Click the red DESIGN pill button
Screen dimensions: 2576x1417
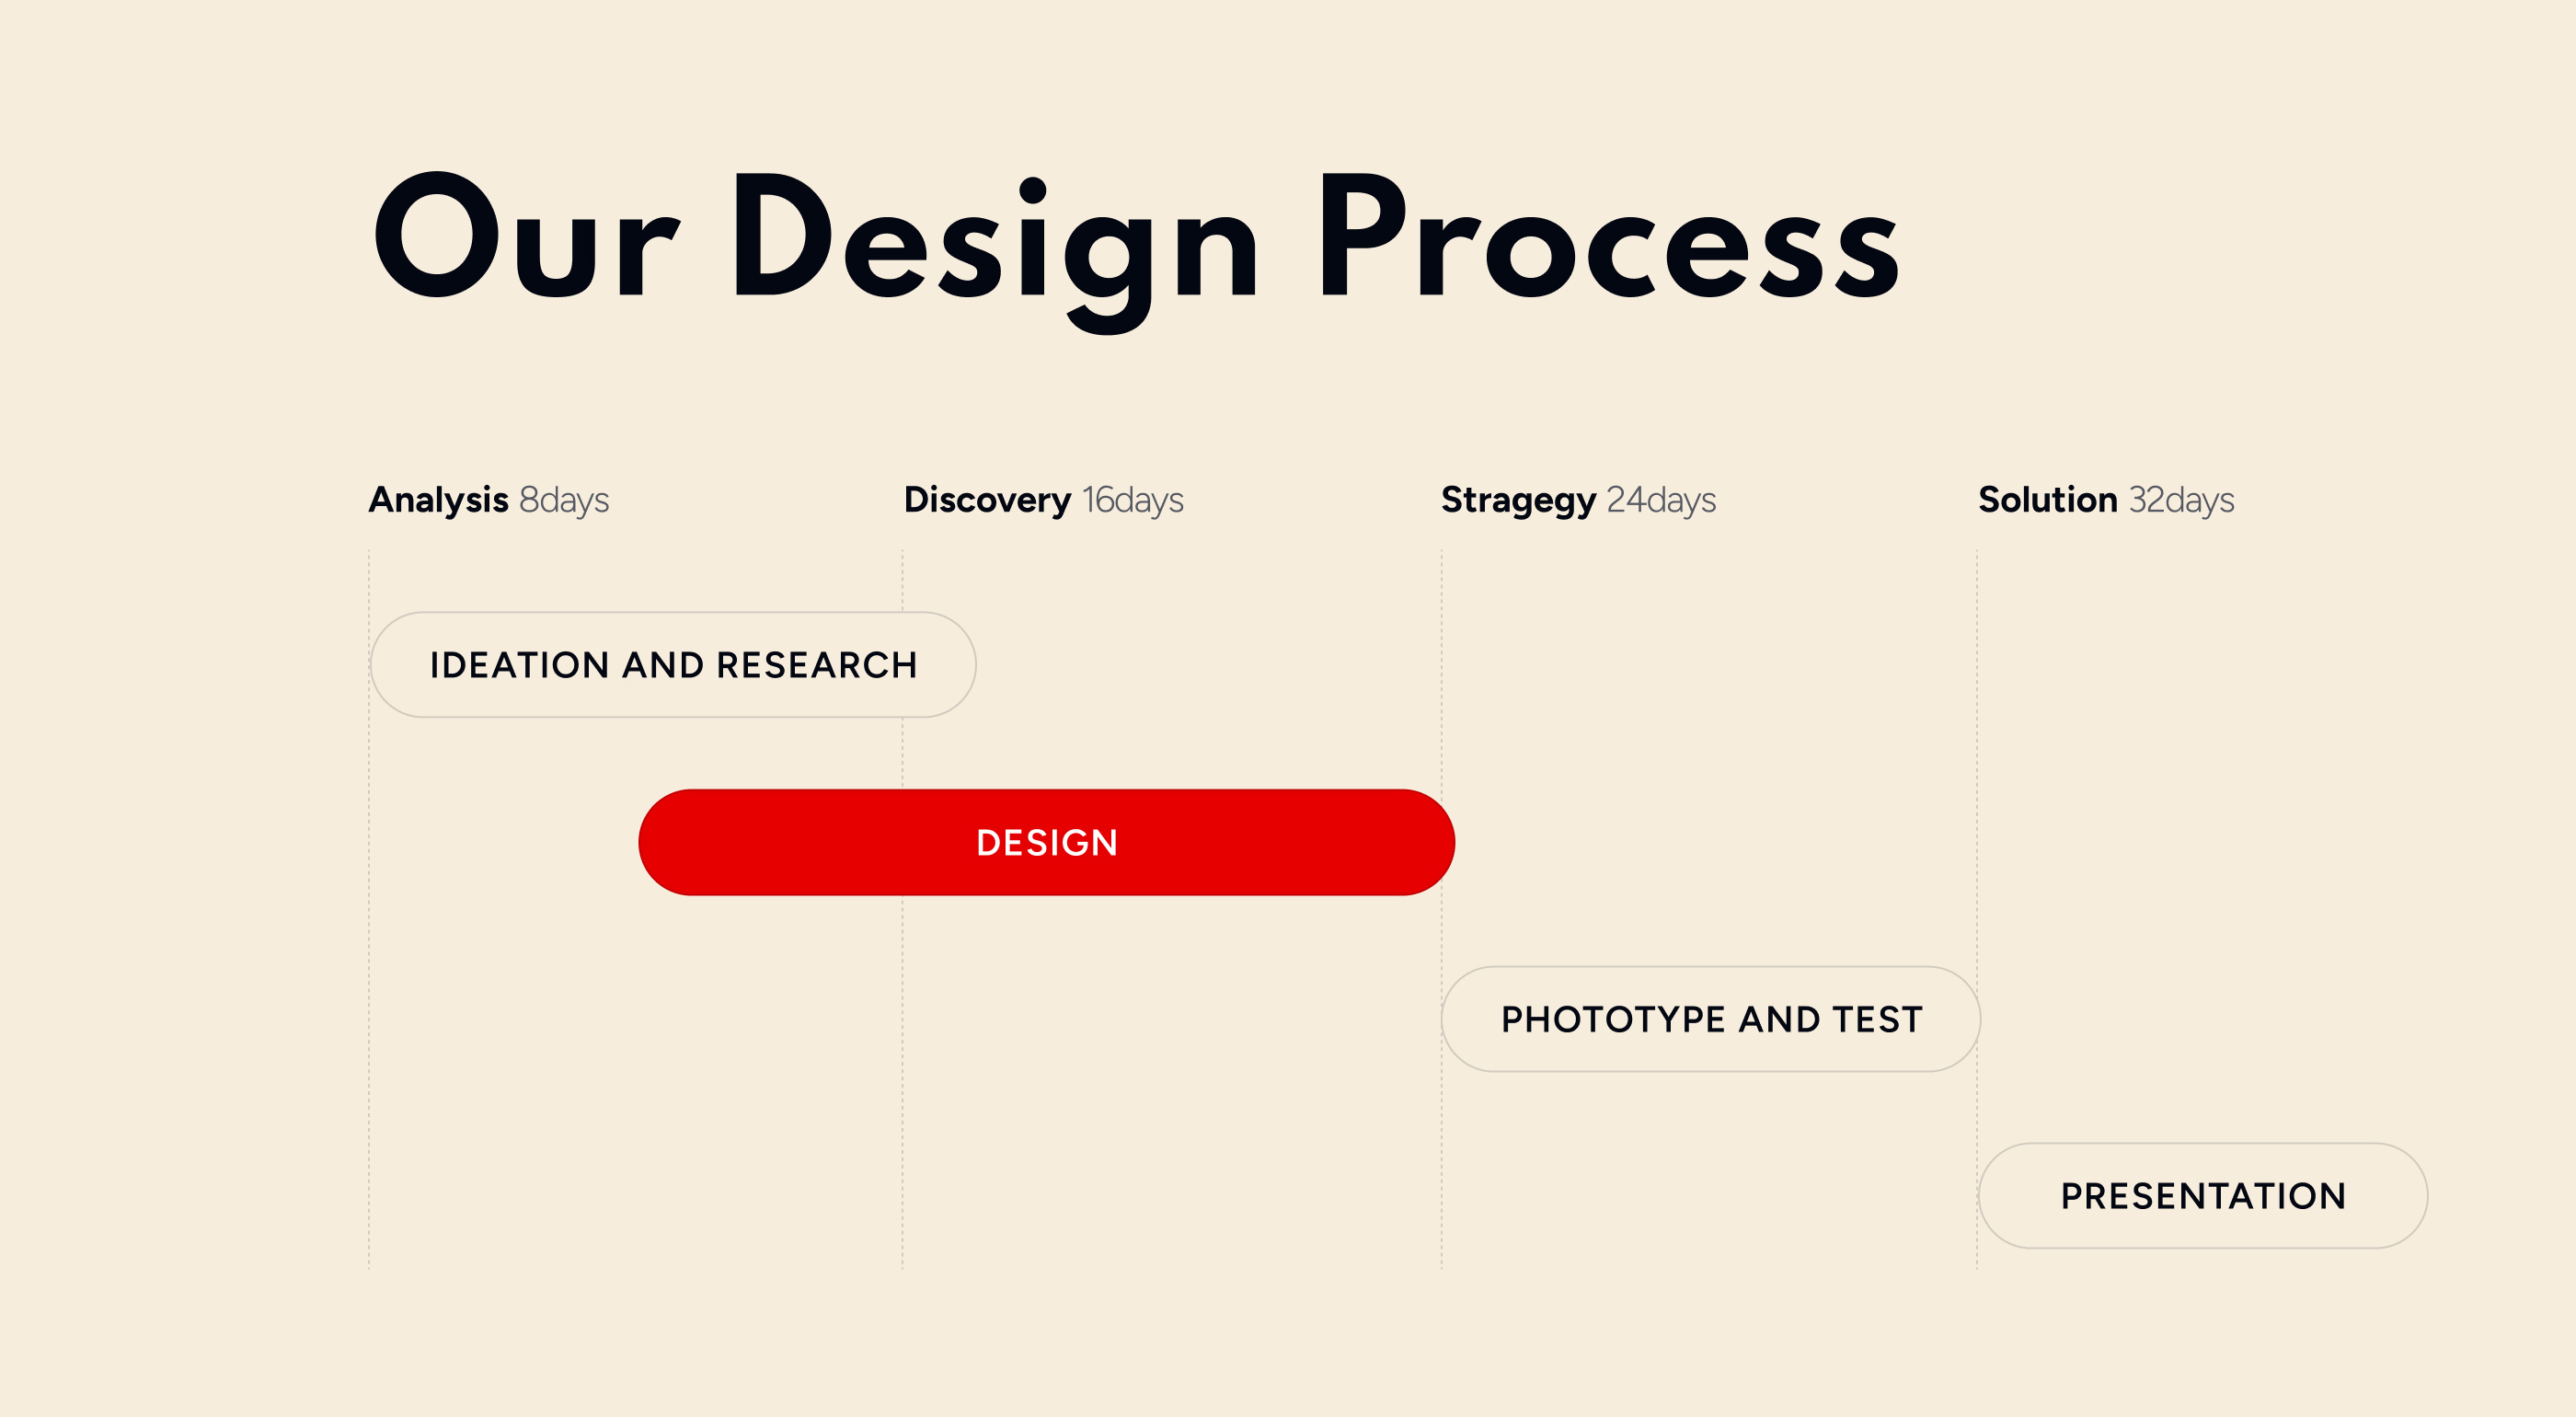(1046, 842)
